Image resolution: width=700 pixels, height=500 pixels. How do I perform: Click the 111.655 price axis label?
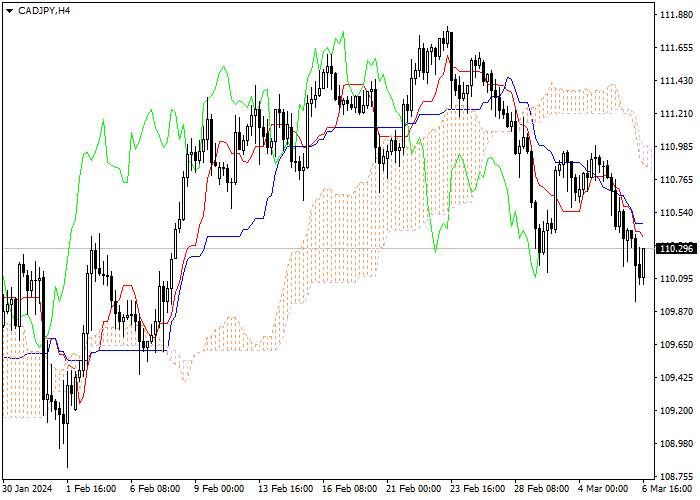[x=676, y=48]
